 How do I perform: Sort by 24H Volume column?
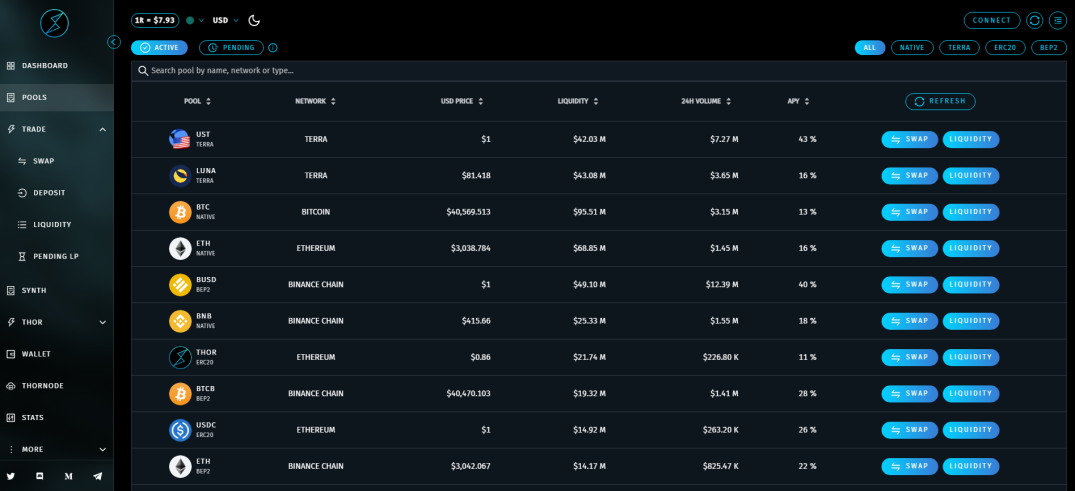706,101
